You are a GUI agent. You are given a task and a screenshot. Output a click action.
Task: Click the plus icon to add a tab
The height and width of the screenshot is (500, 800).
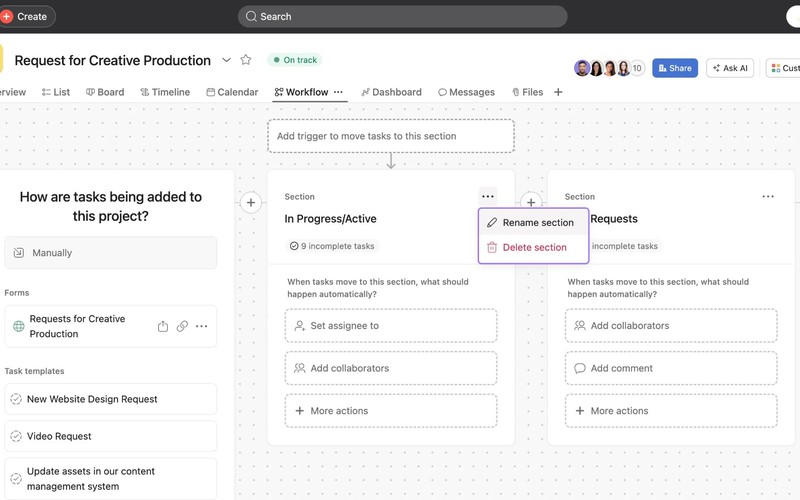(x=558, y=92)
